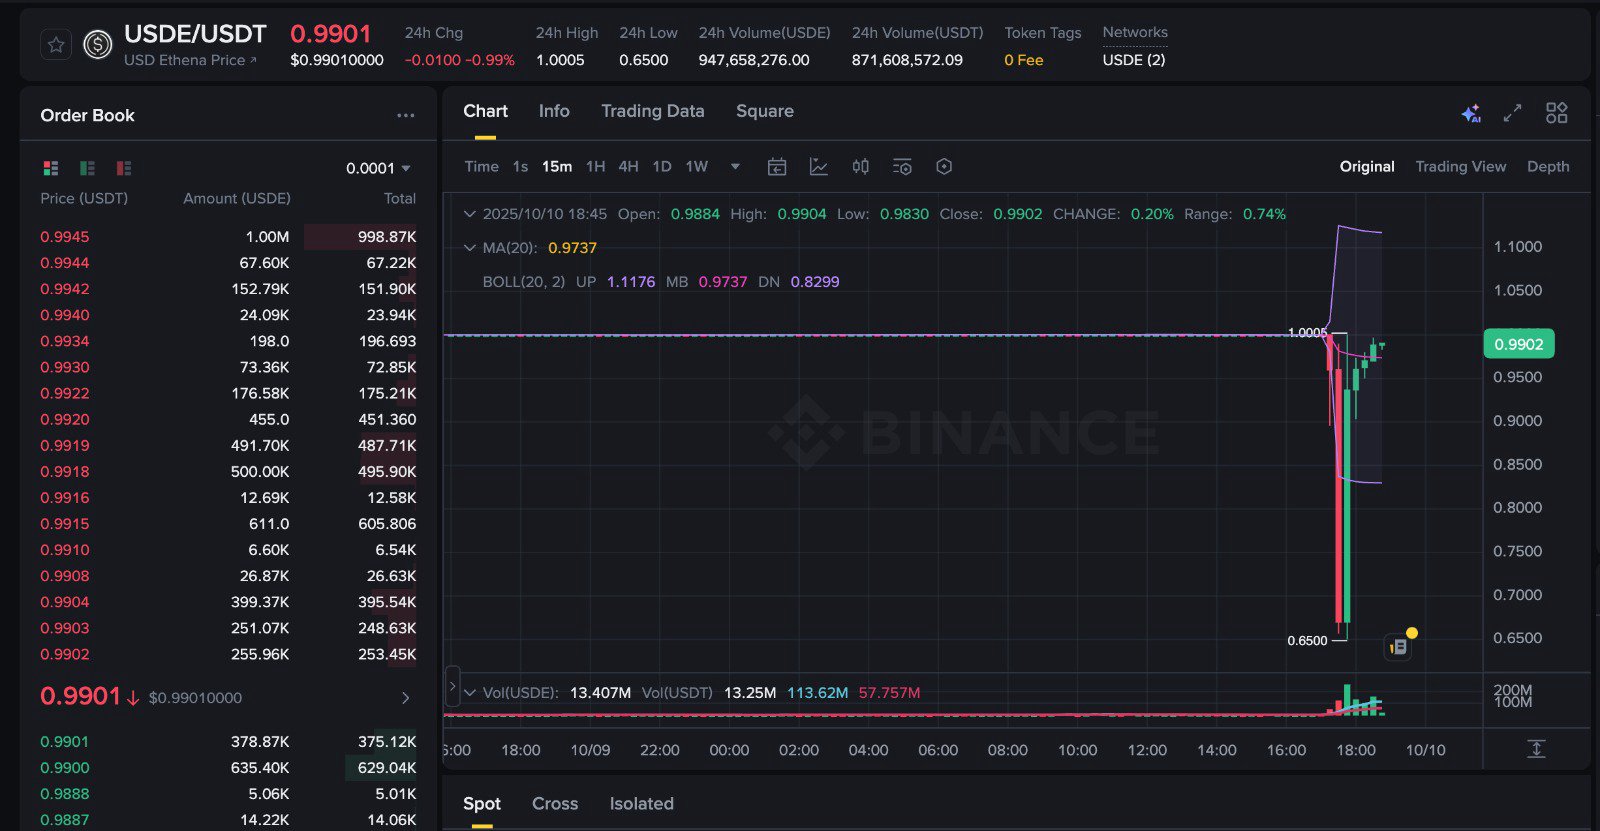Select the 1W chart interval
Image resolution: width=1600 pixels, height=831 pixels.
click(x=697, y=167)
